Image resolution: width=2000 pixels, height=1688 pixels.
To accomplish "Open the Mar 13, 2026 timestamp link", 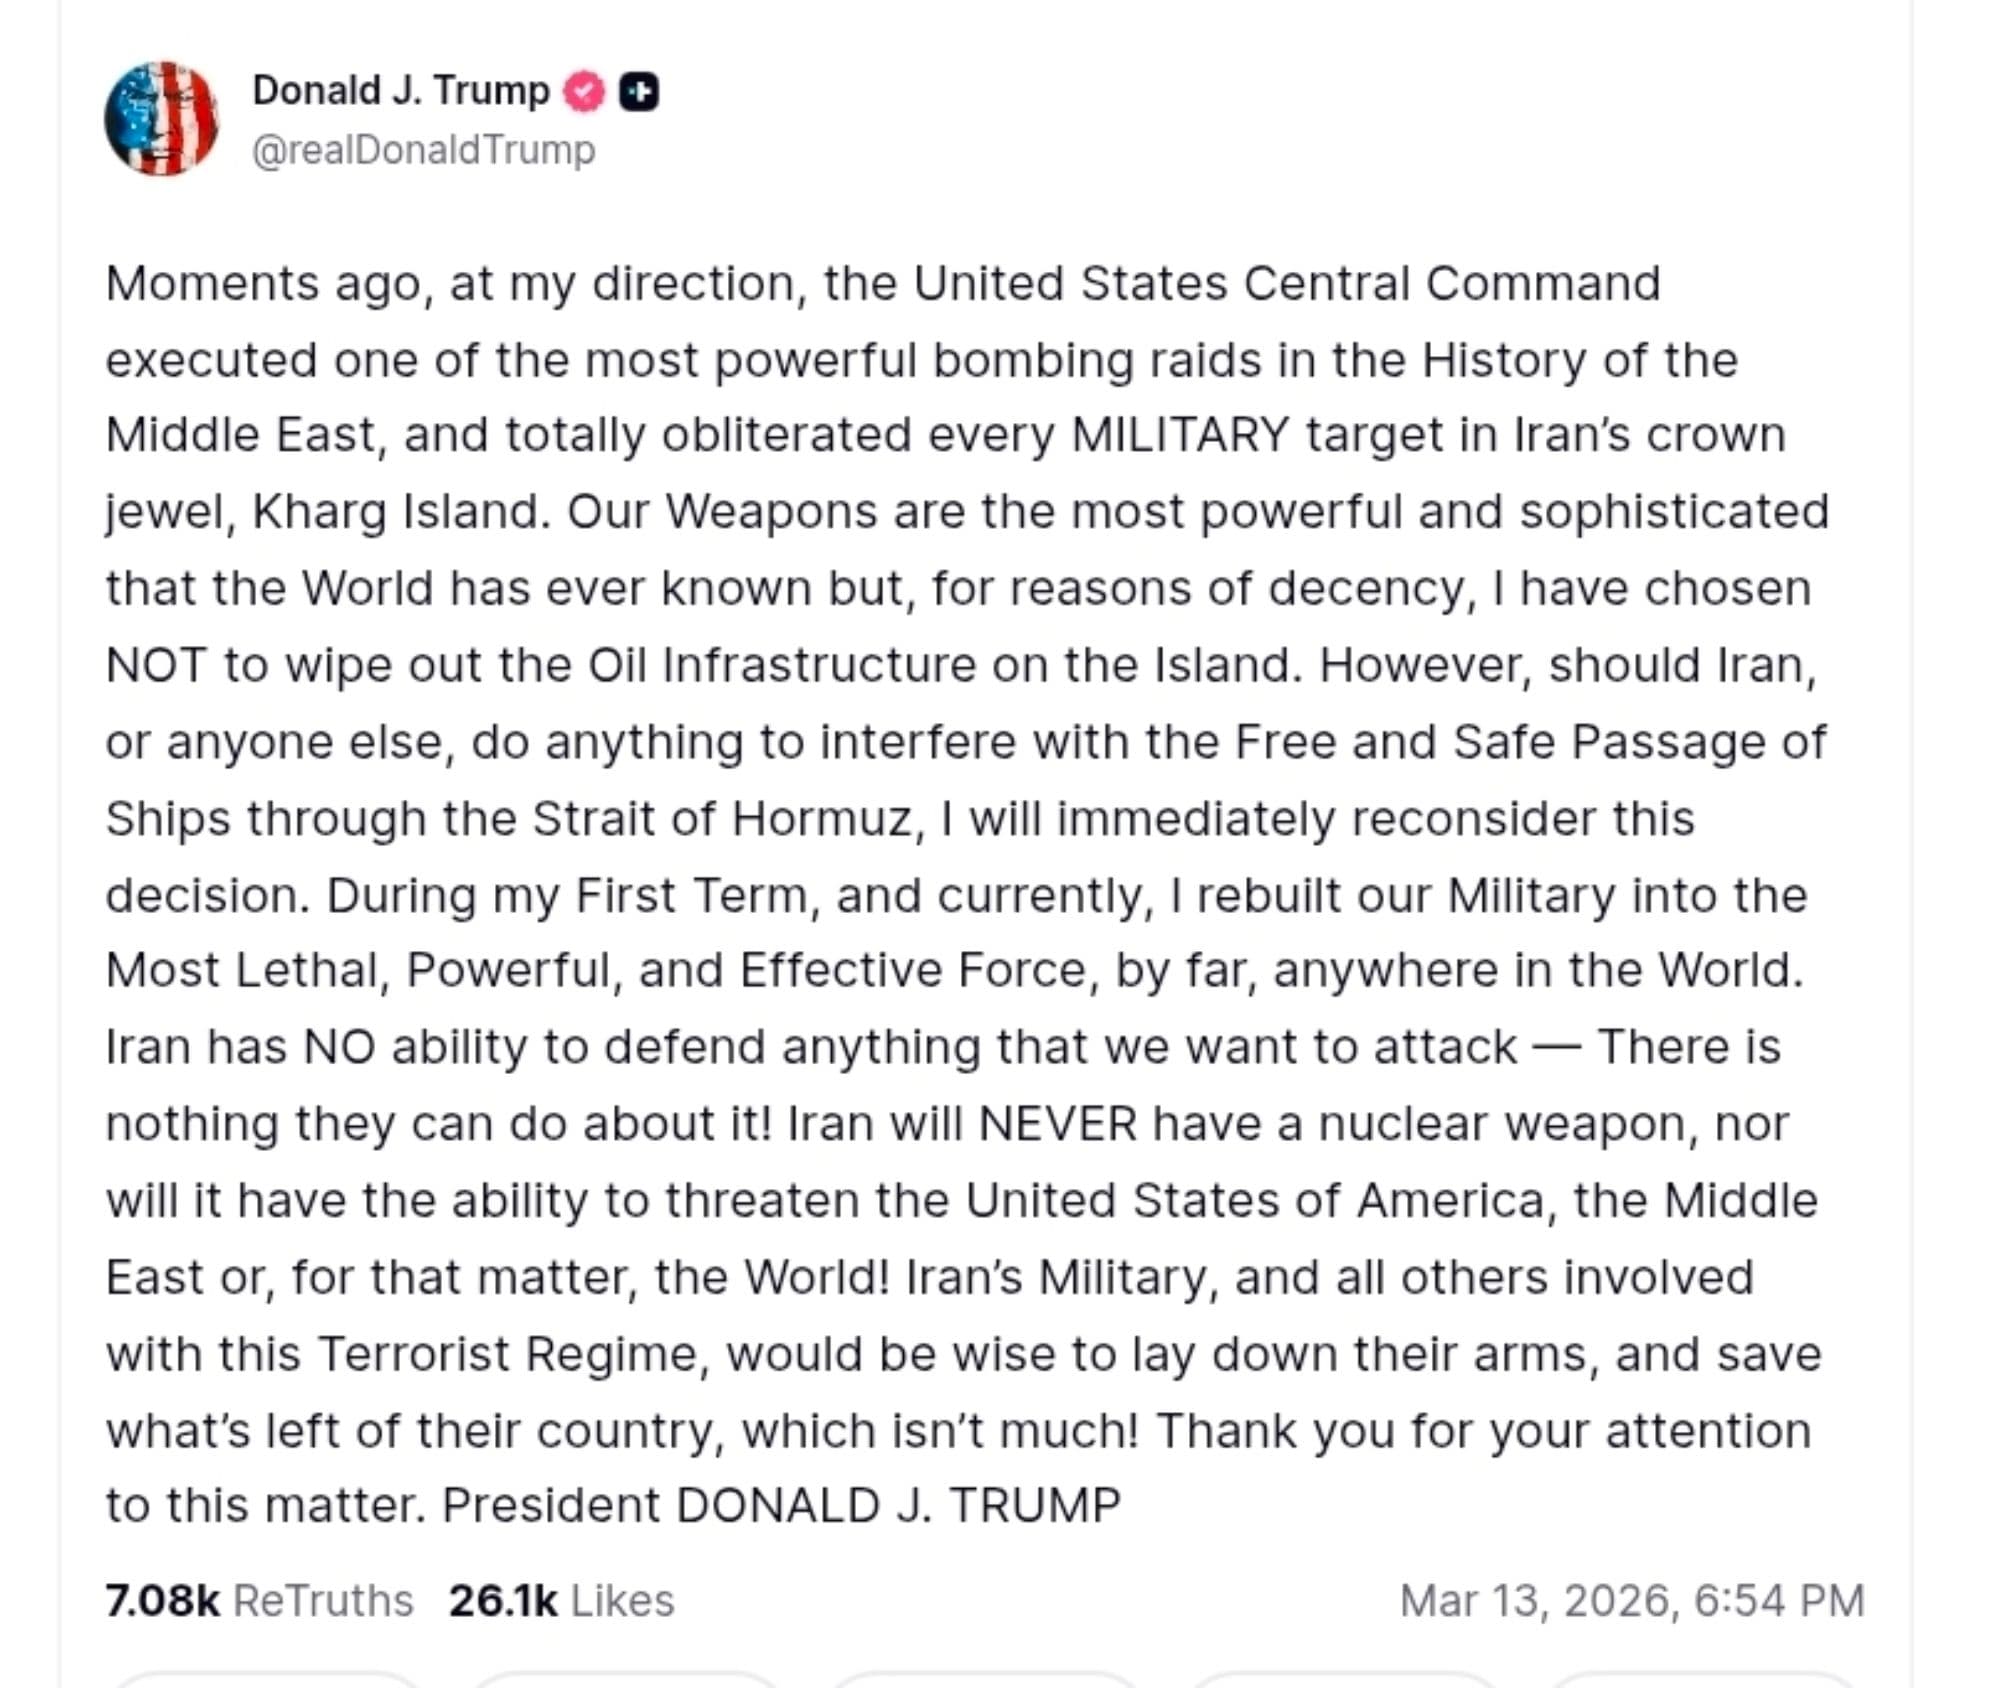I will [x=1631, y=1600].
